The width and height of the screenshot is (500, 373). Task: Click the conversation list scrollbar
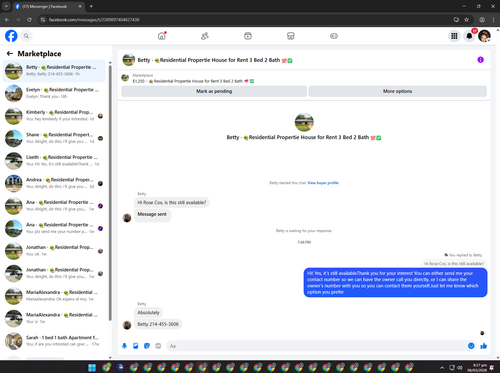click(110, 192)
